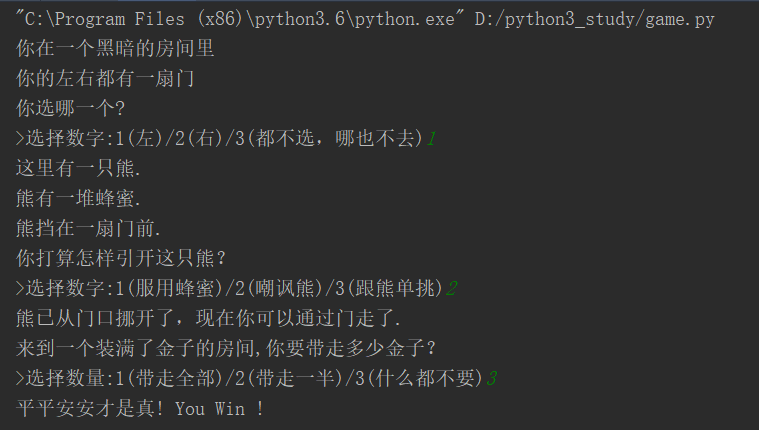This screenshot has width=759, height=430.
Task: Click the game.py file path text
Action: (x=595, y=19)
